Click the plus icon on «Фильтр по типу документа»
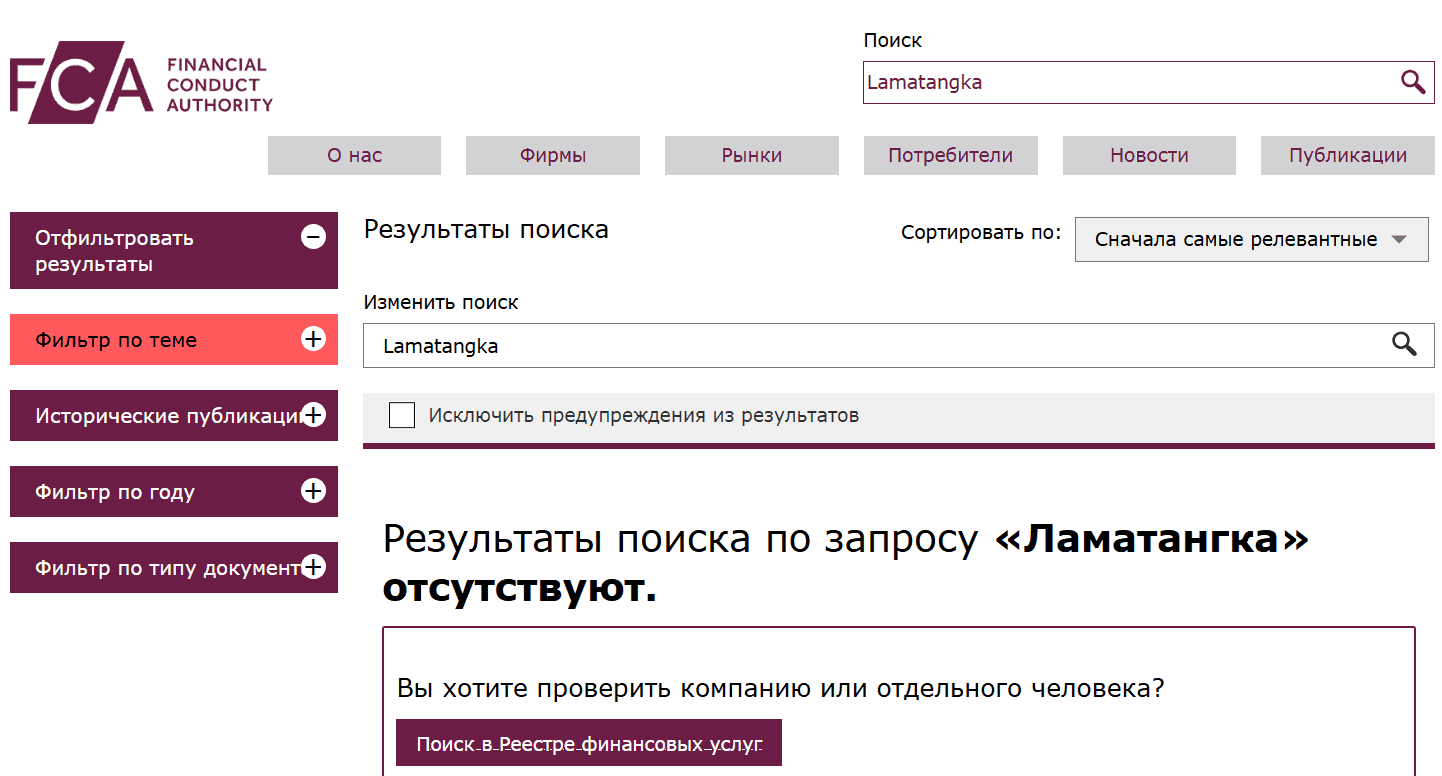The height and width of the screenshot is (776, 1442). tap(313, 567)
